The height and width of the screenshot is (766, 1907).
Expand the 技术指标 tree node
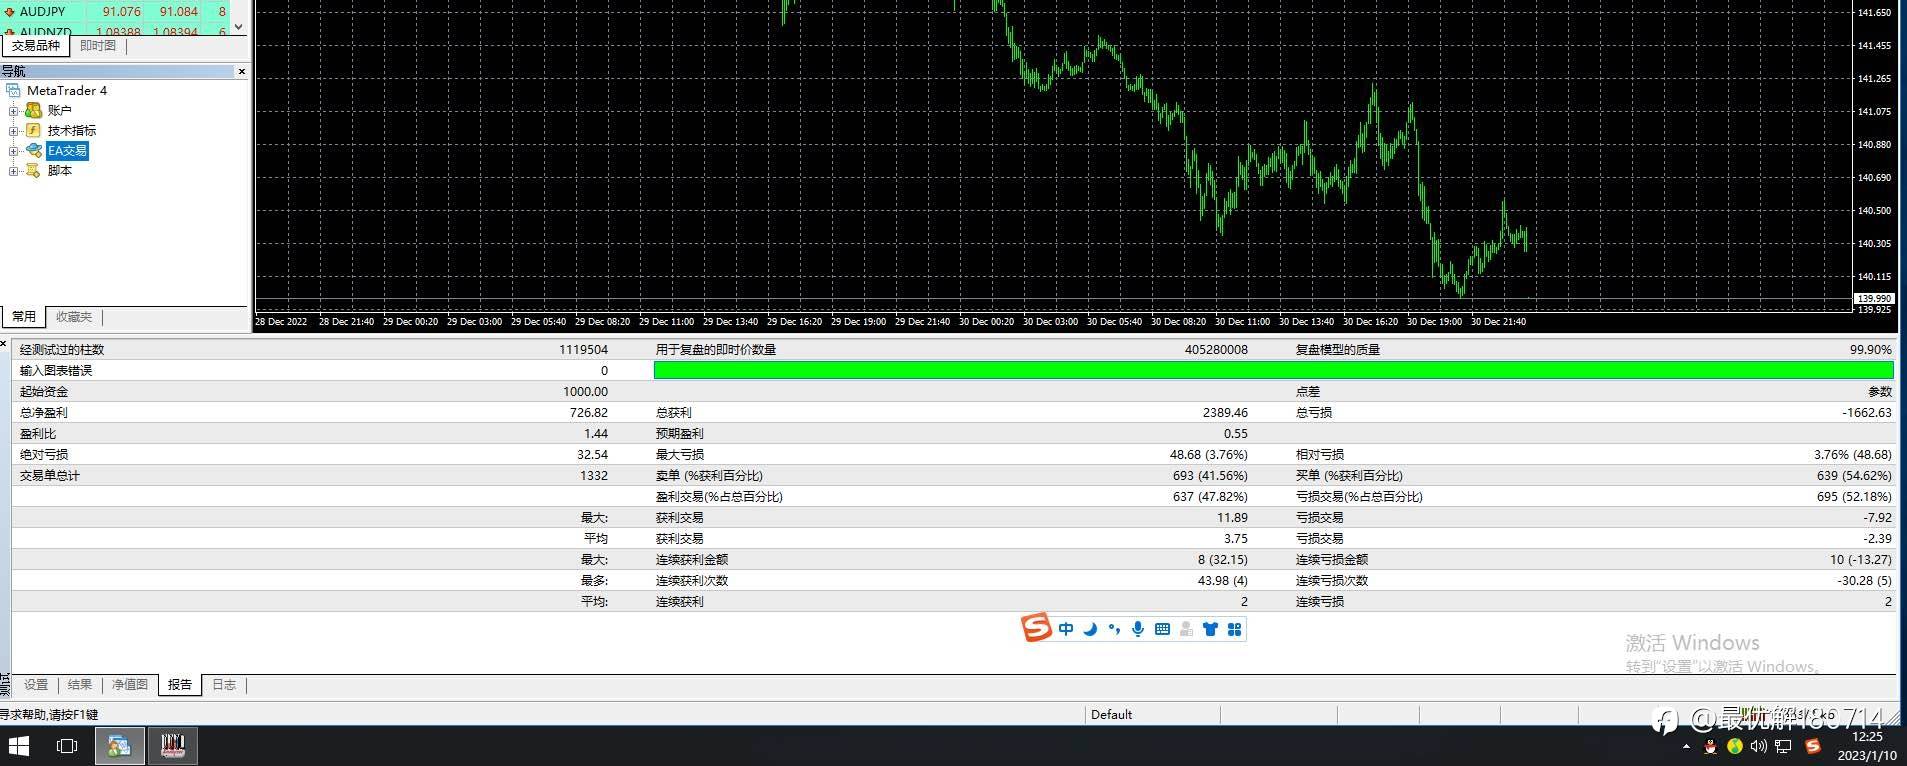[14, 130]
